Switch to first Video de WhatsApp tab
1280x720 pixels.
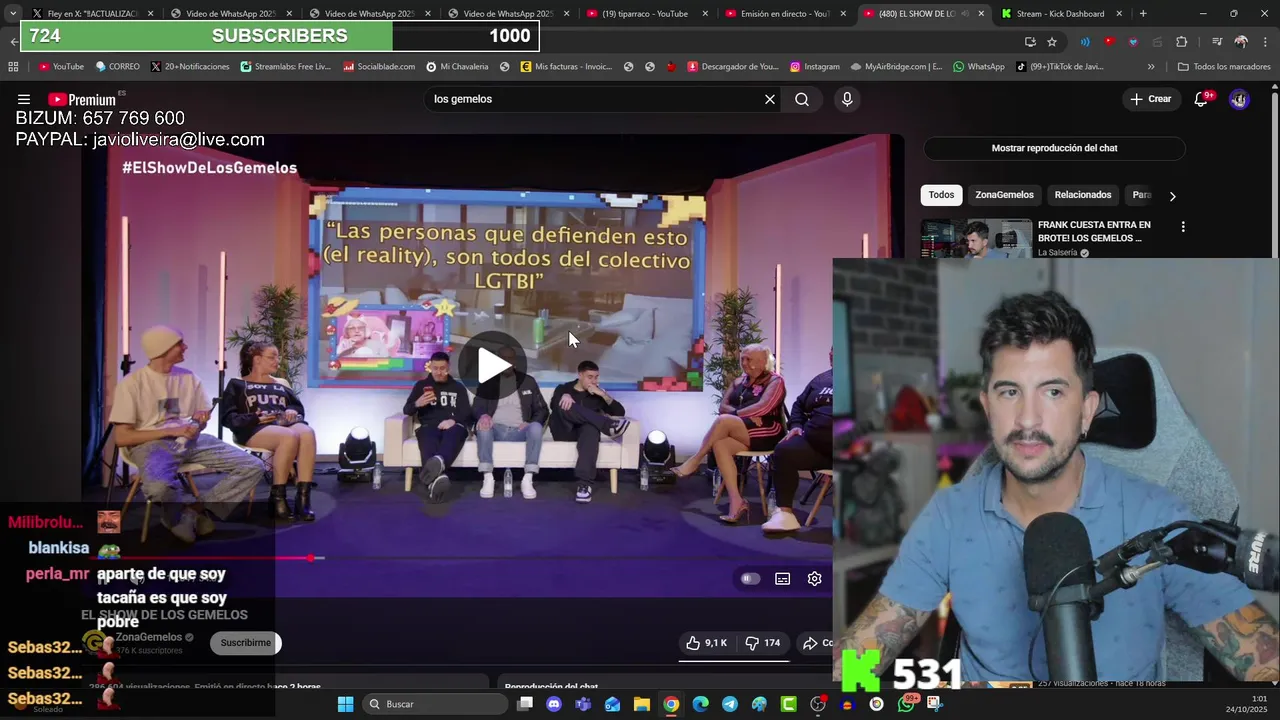tap(229, 14)
